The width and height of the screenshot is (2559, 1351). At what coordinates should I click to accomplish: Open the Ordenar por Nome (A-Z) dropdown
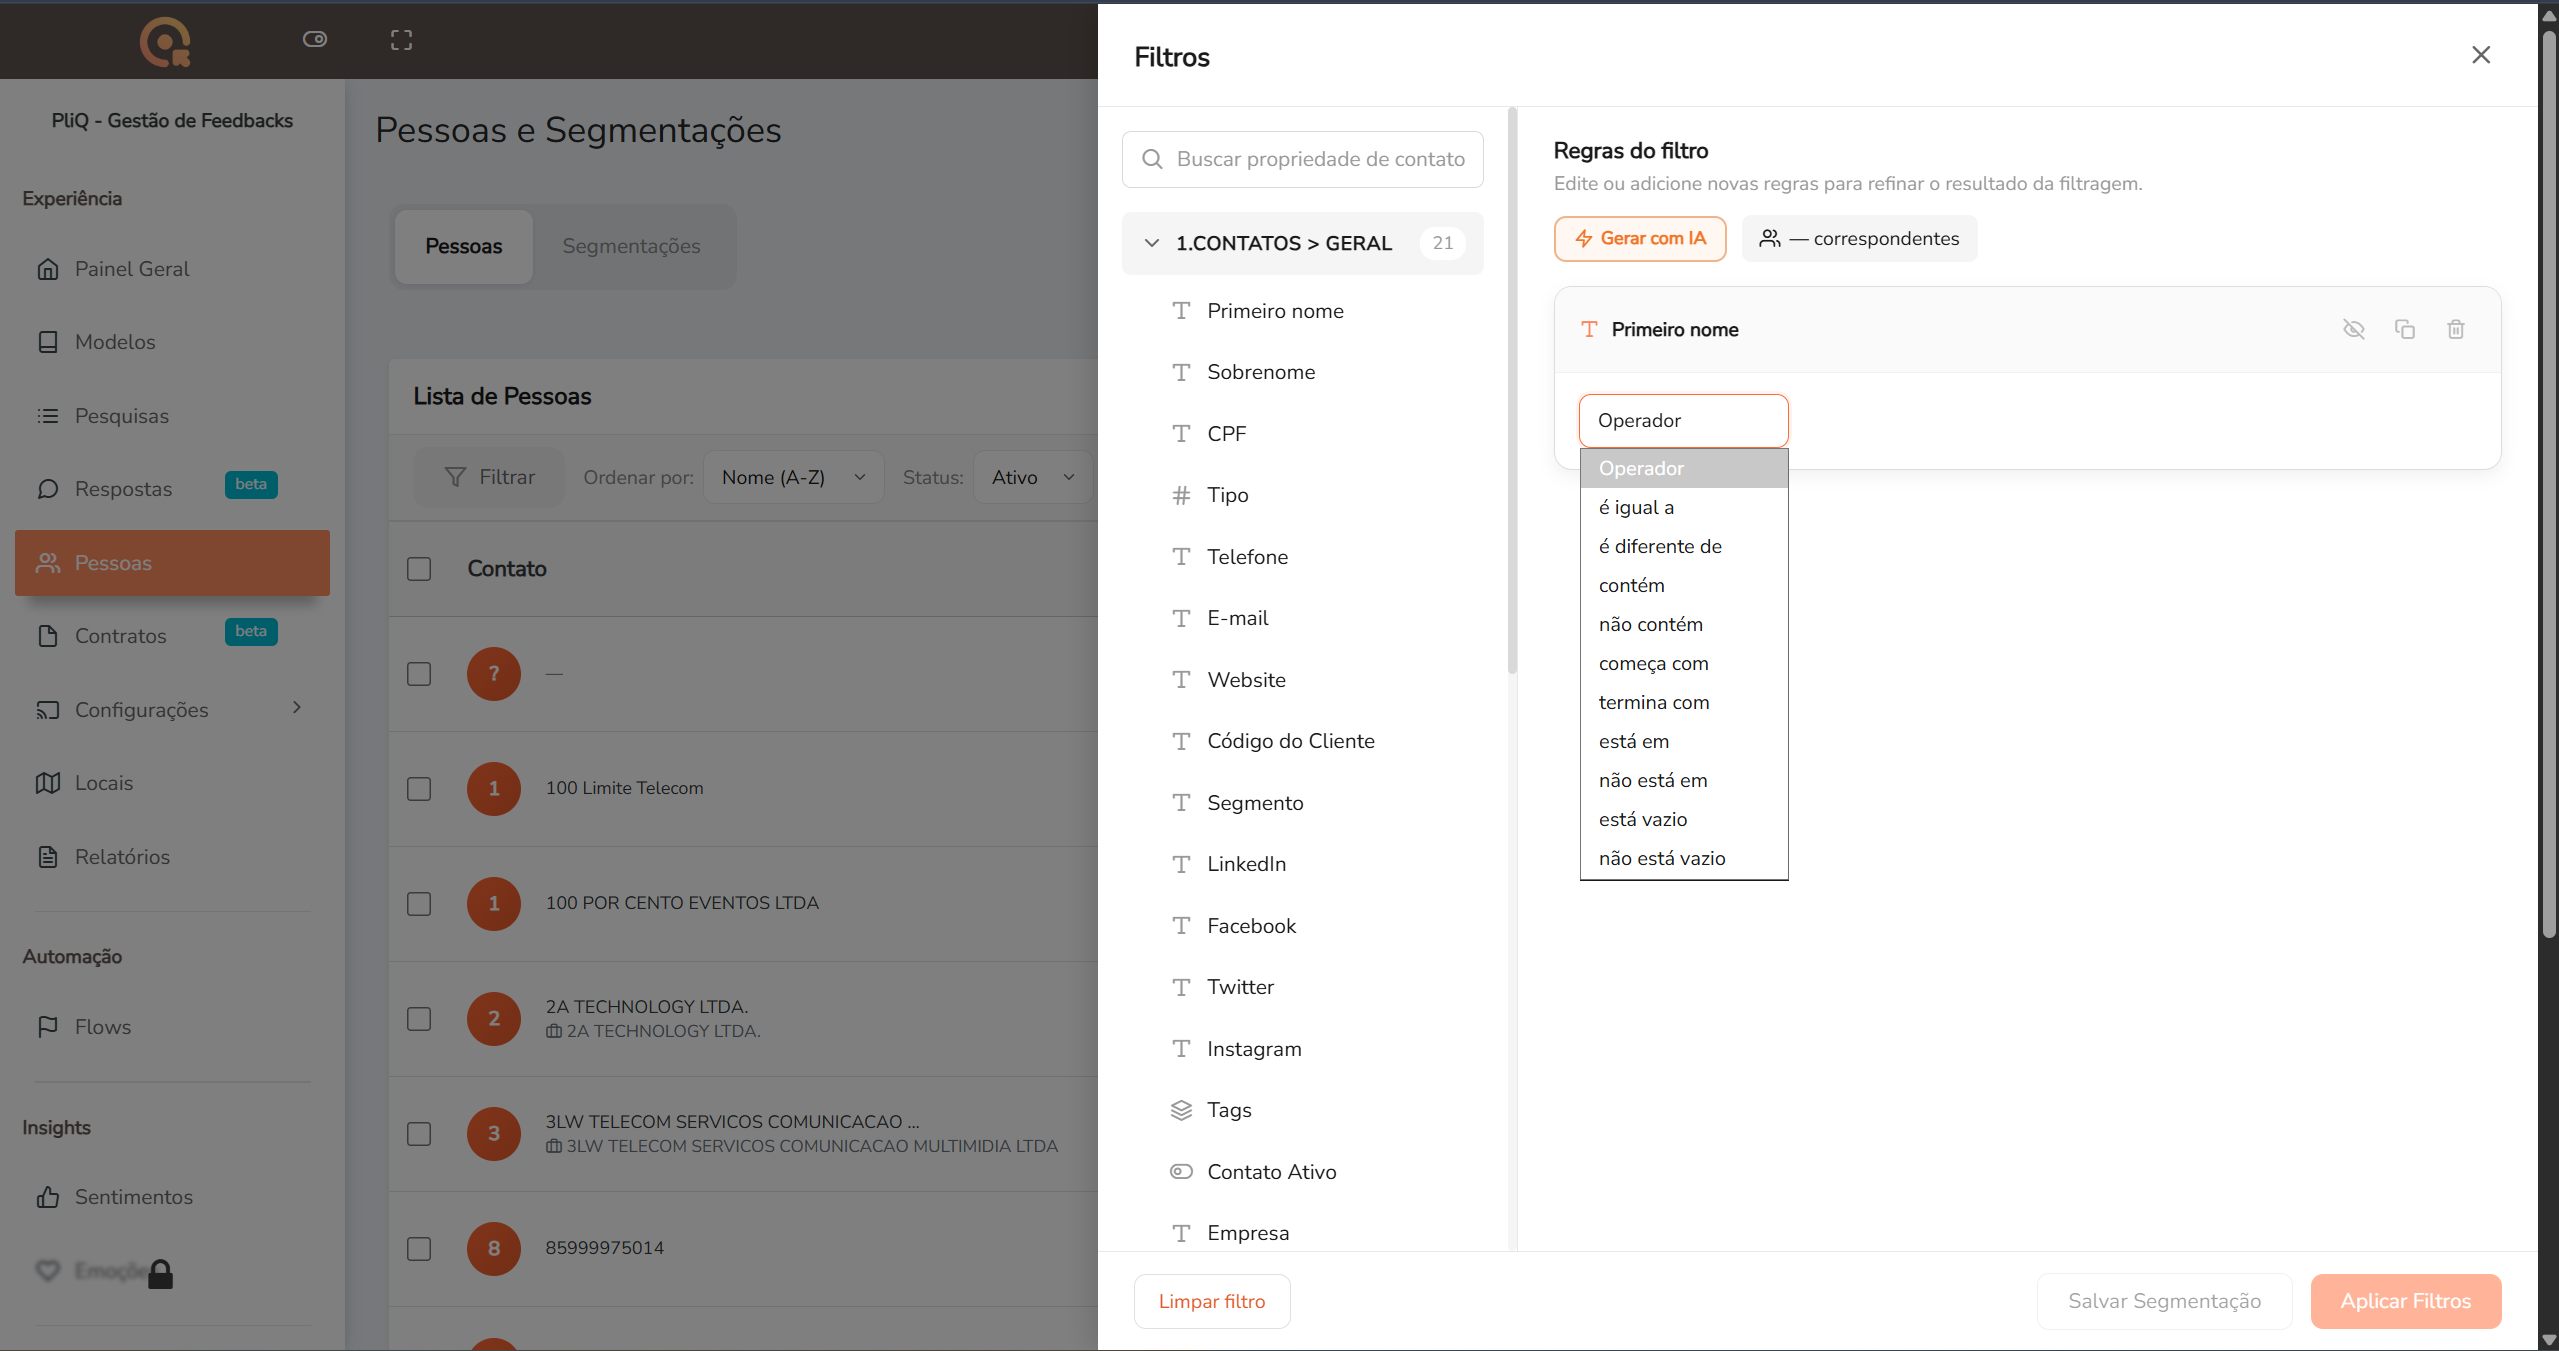[x=793, y=477]
